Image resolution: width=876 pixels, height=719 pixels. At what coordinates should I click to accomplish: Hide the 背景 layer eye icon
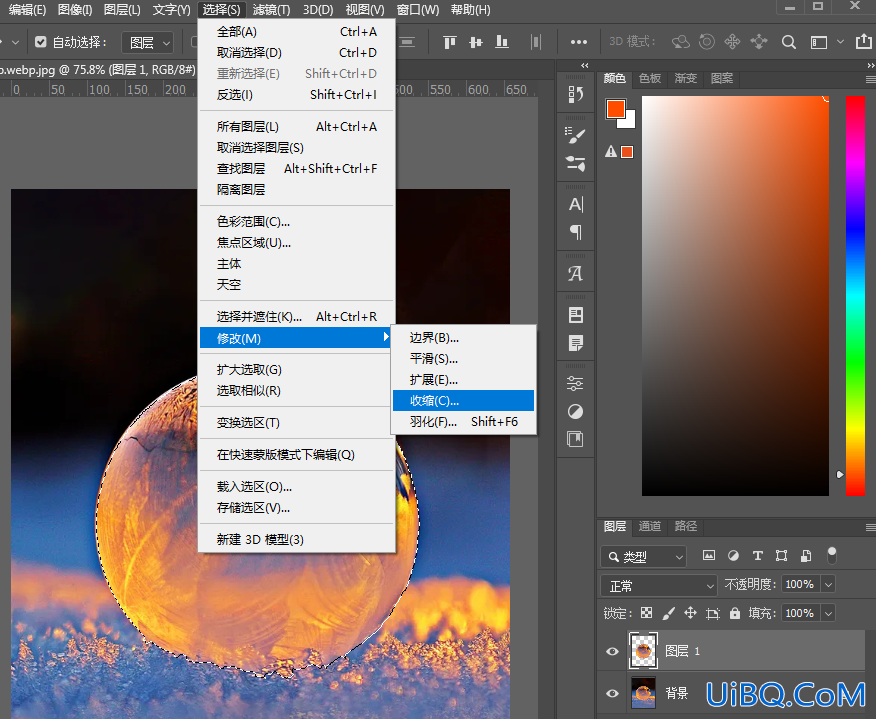612,693
